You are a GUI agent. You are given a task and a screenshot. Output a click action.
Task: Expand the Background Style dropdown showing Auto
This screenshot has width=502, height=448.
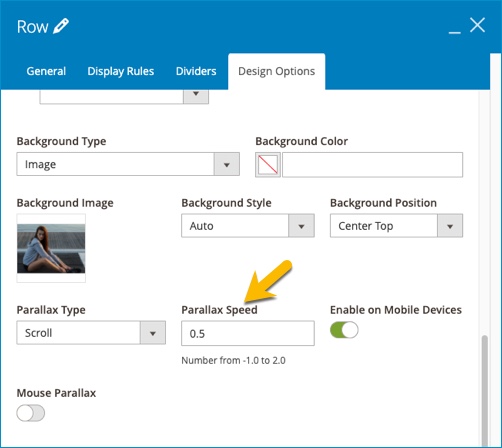click(248, 226)
